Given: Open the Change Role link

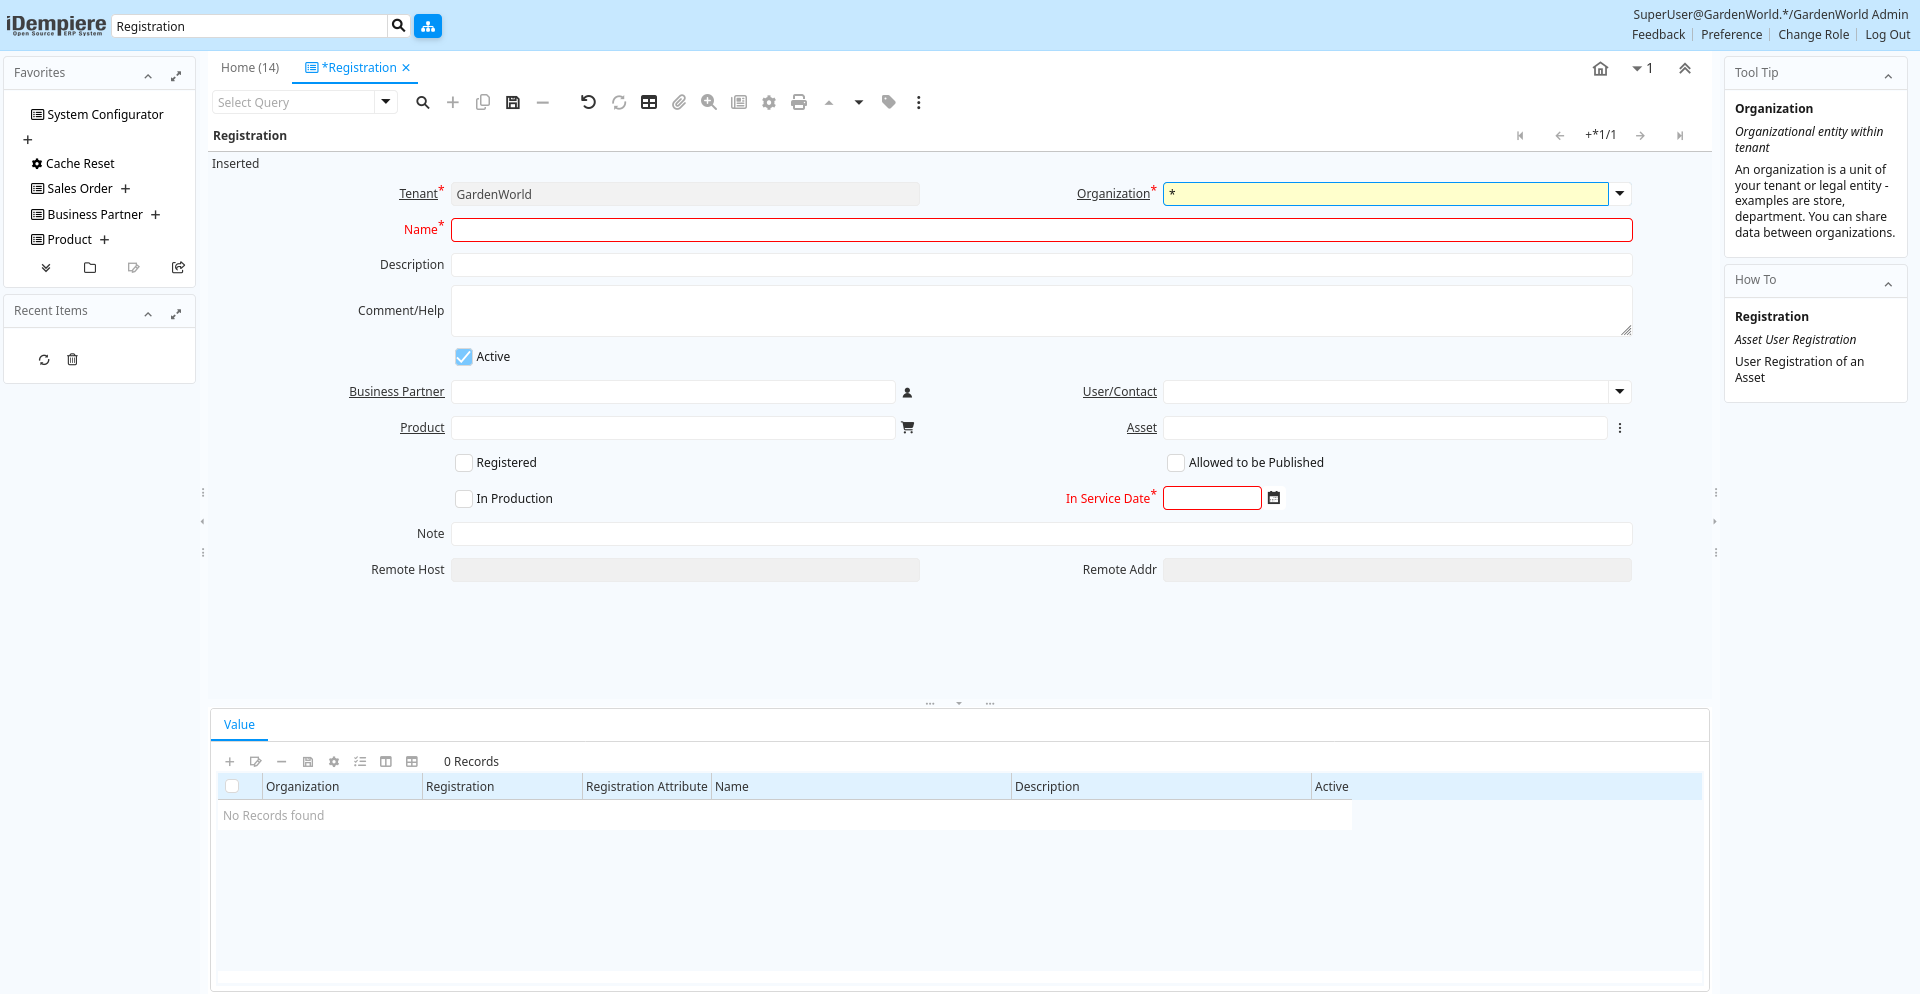Looking at the screenshot, I should click(1813, 35).
